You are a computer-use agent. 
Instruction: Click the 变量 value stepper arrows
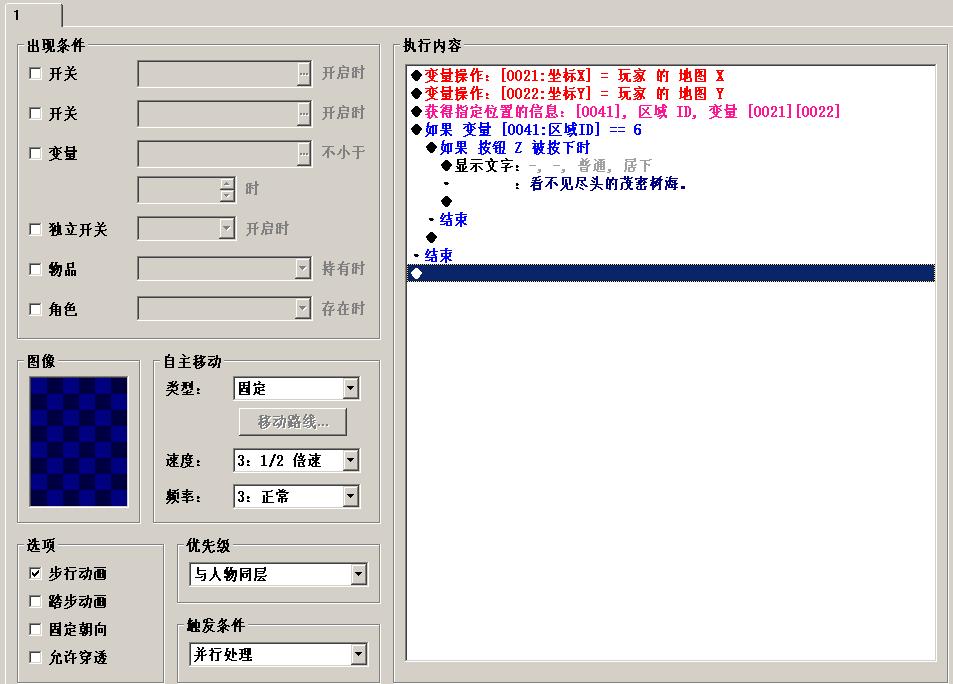(227, 189)
